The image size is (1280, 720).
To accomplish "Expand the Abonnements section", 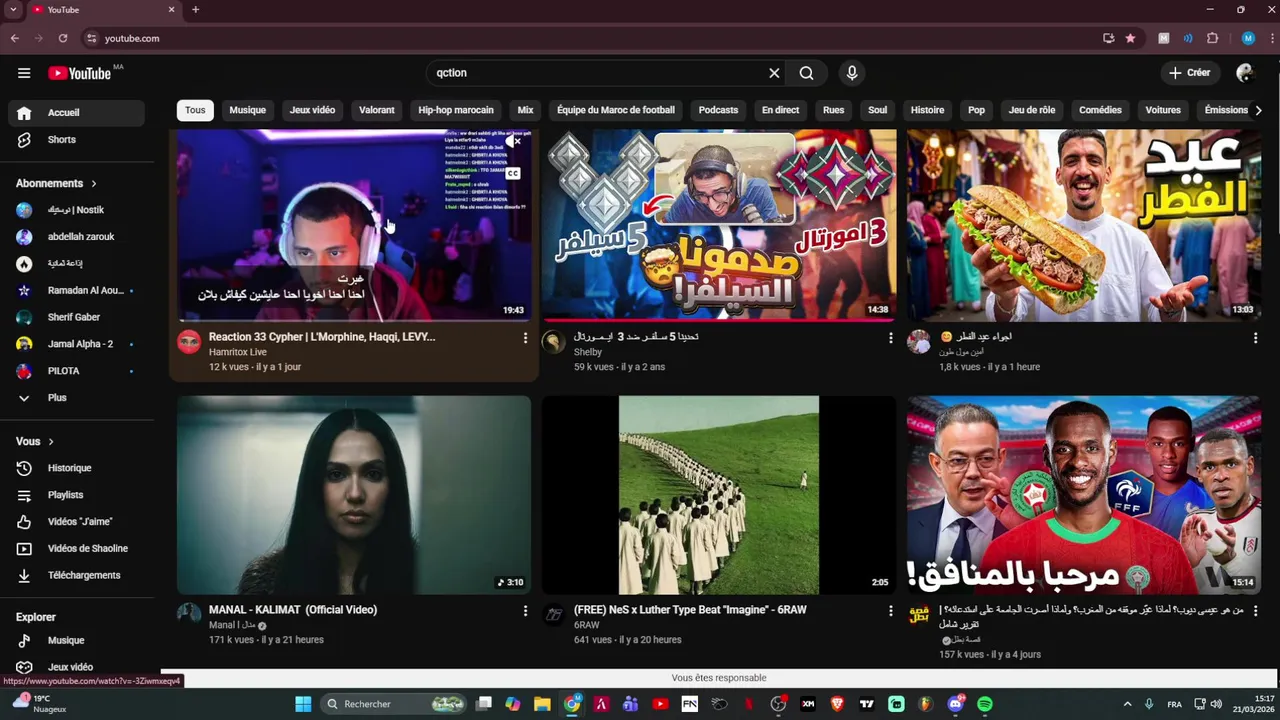I will [56, 183].
